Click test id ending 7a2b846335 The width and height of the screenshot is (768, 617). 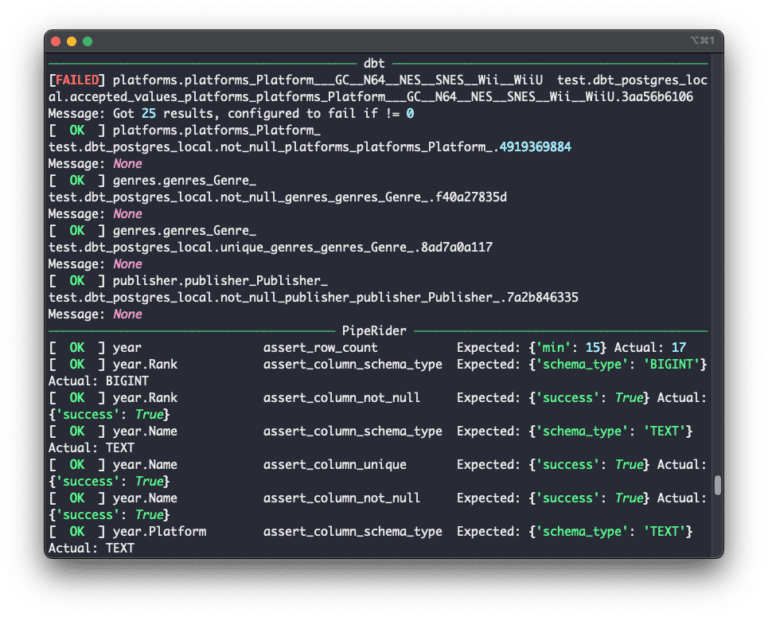point(313,298)
